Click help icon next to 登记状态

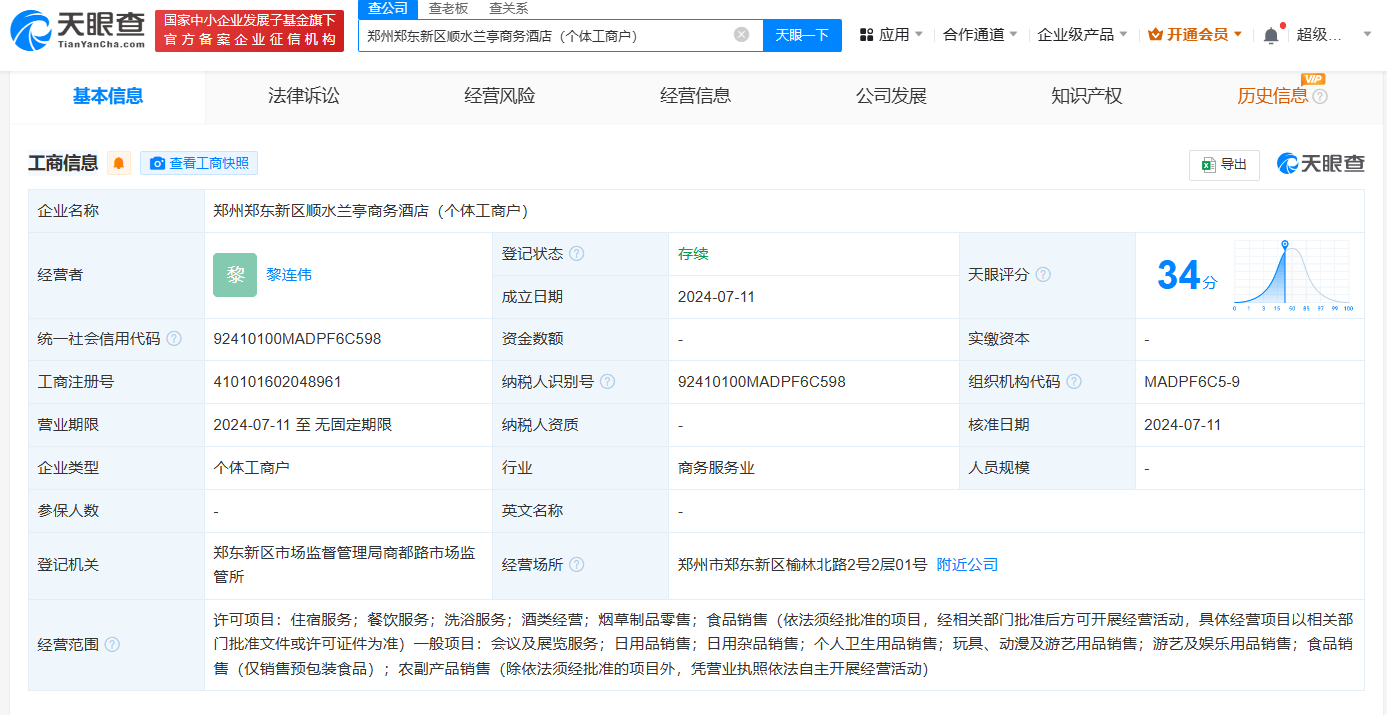point(577,254)
